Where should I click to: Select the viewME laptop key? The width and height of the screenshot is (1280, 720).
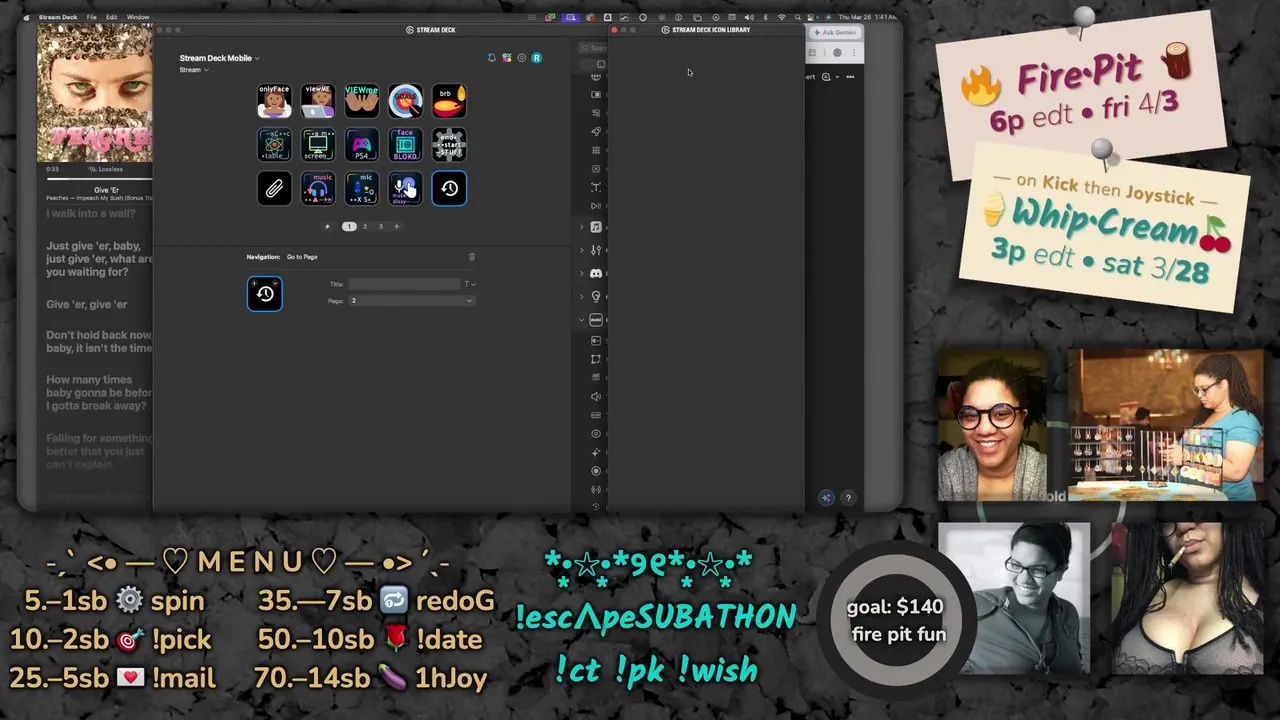318,101
